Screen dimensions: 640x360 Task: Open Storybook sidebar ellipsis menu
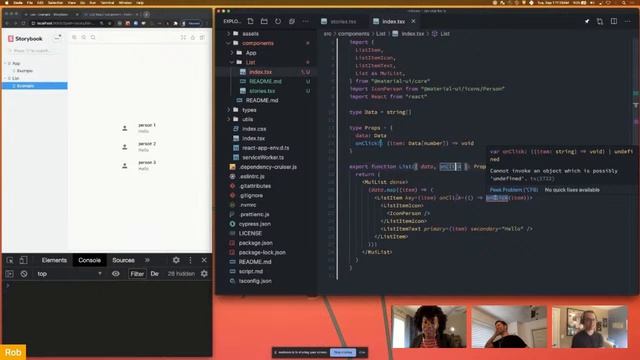click(x=58, y=38)
